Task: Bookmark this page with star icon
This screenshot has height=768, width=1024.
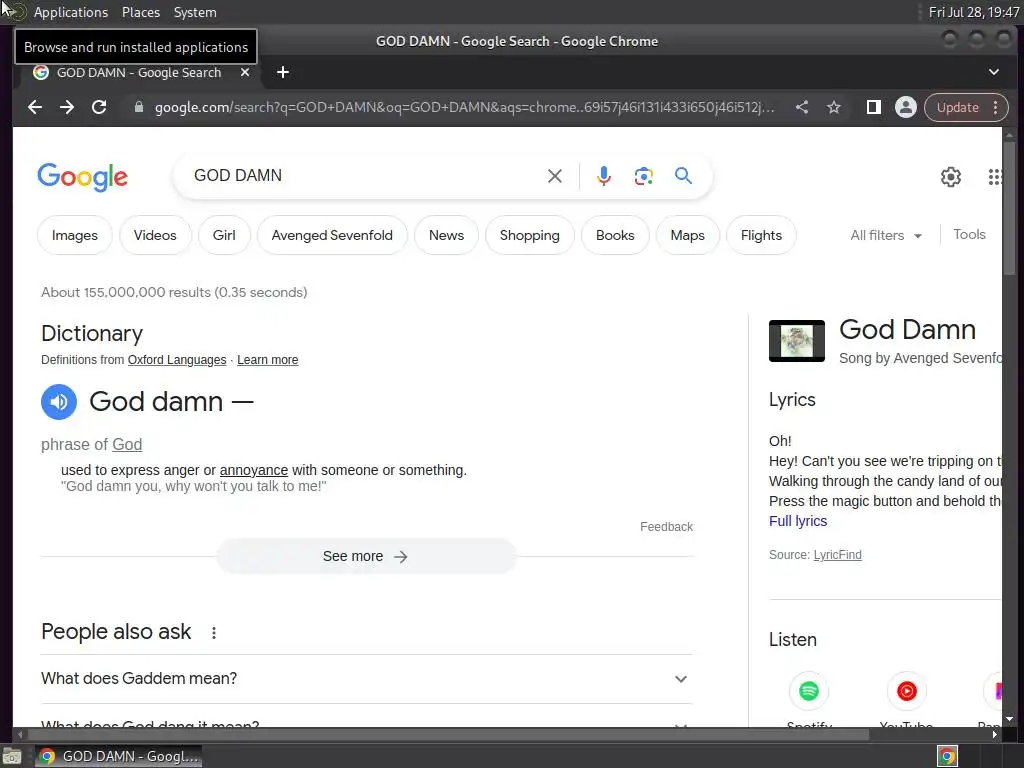Action: tap(834, 107)
